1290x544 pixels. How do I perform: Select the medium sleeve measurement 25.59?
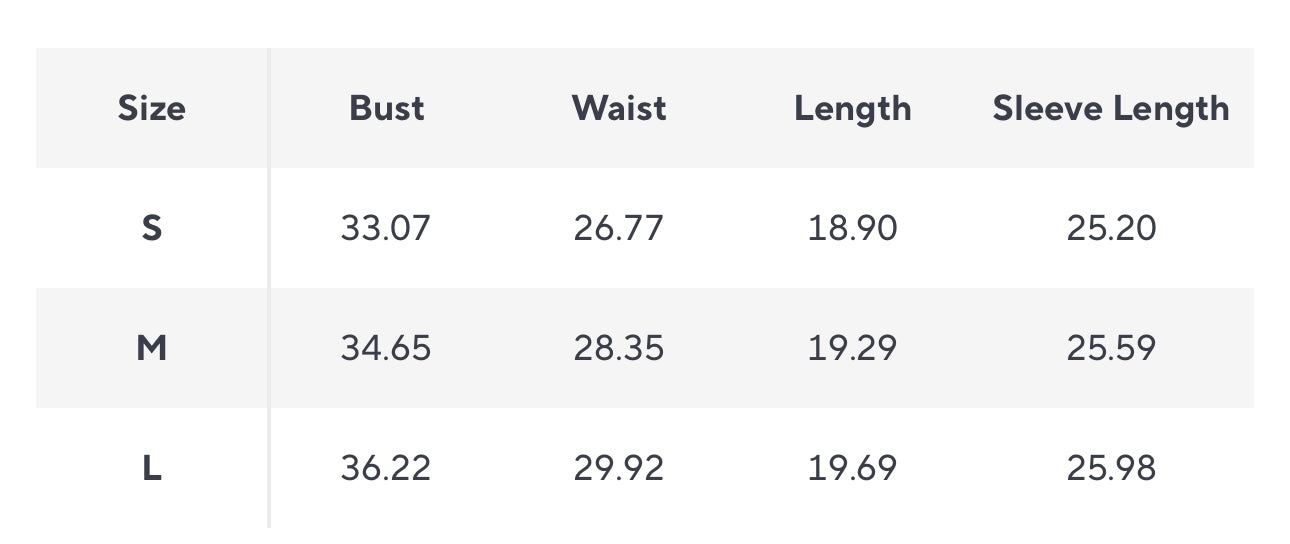pos(1110,348)
